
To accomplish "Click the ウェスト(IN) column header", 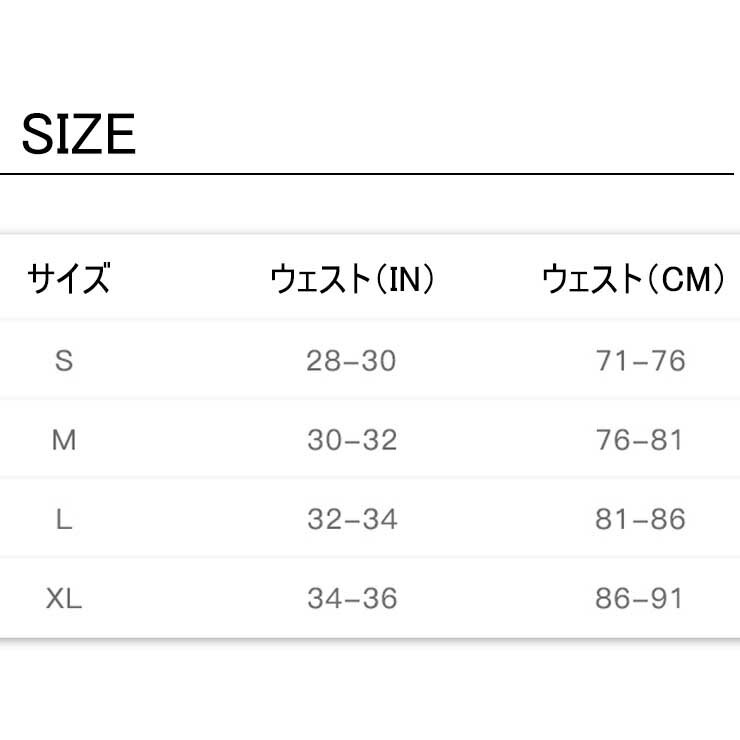I will pos(352,279).
